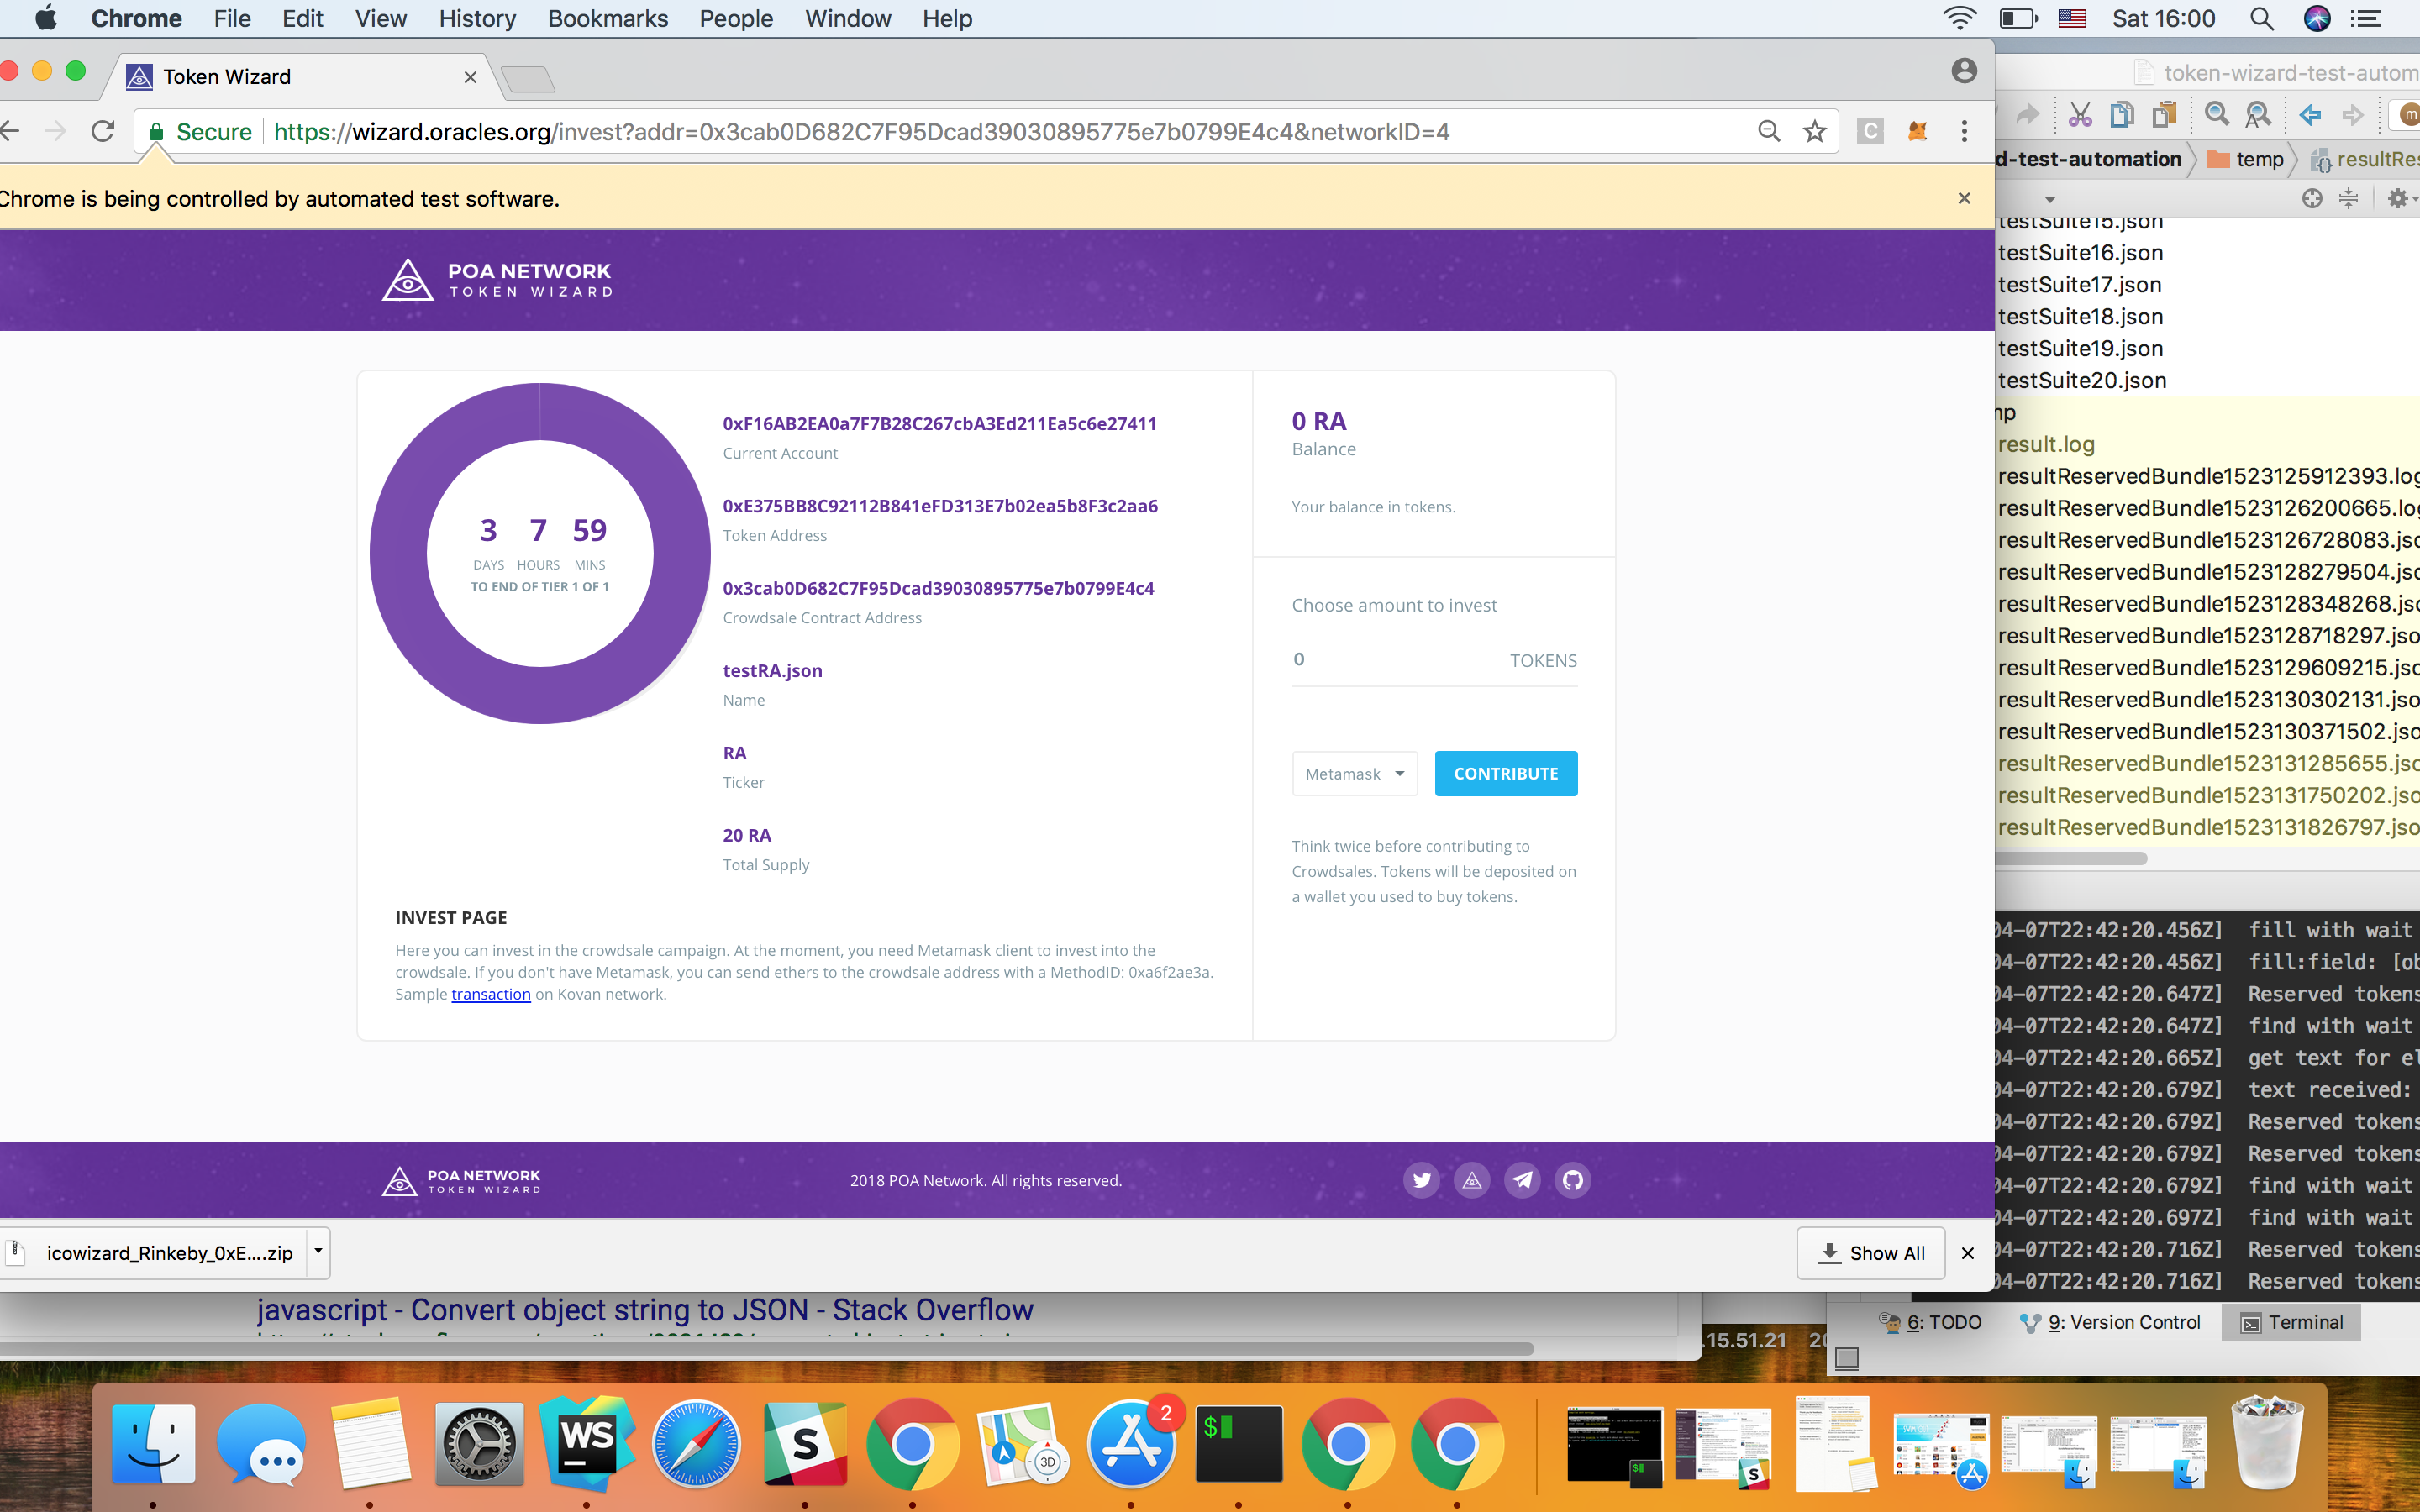Click the zoom magnifier icon in address bar
Image resolution: width=2420 pixels, height=1512 pixels.
pyautogui.click(x=1768, y=132)
